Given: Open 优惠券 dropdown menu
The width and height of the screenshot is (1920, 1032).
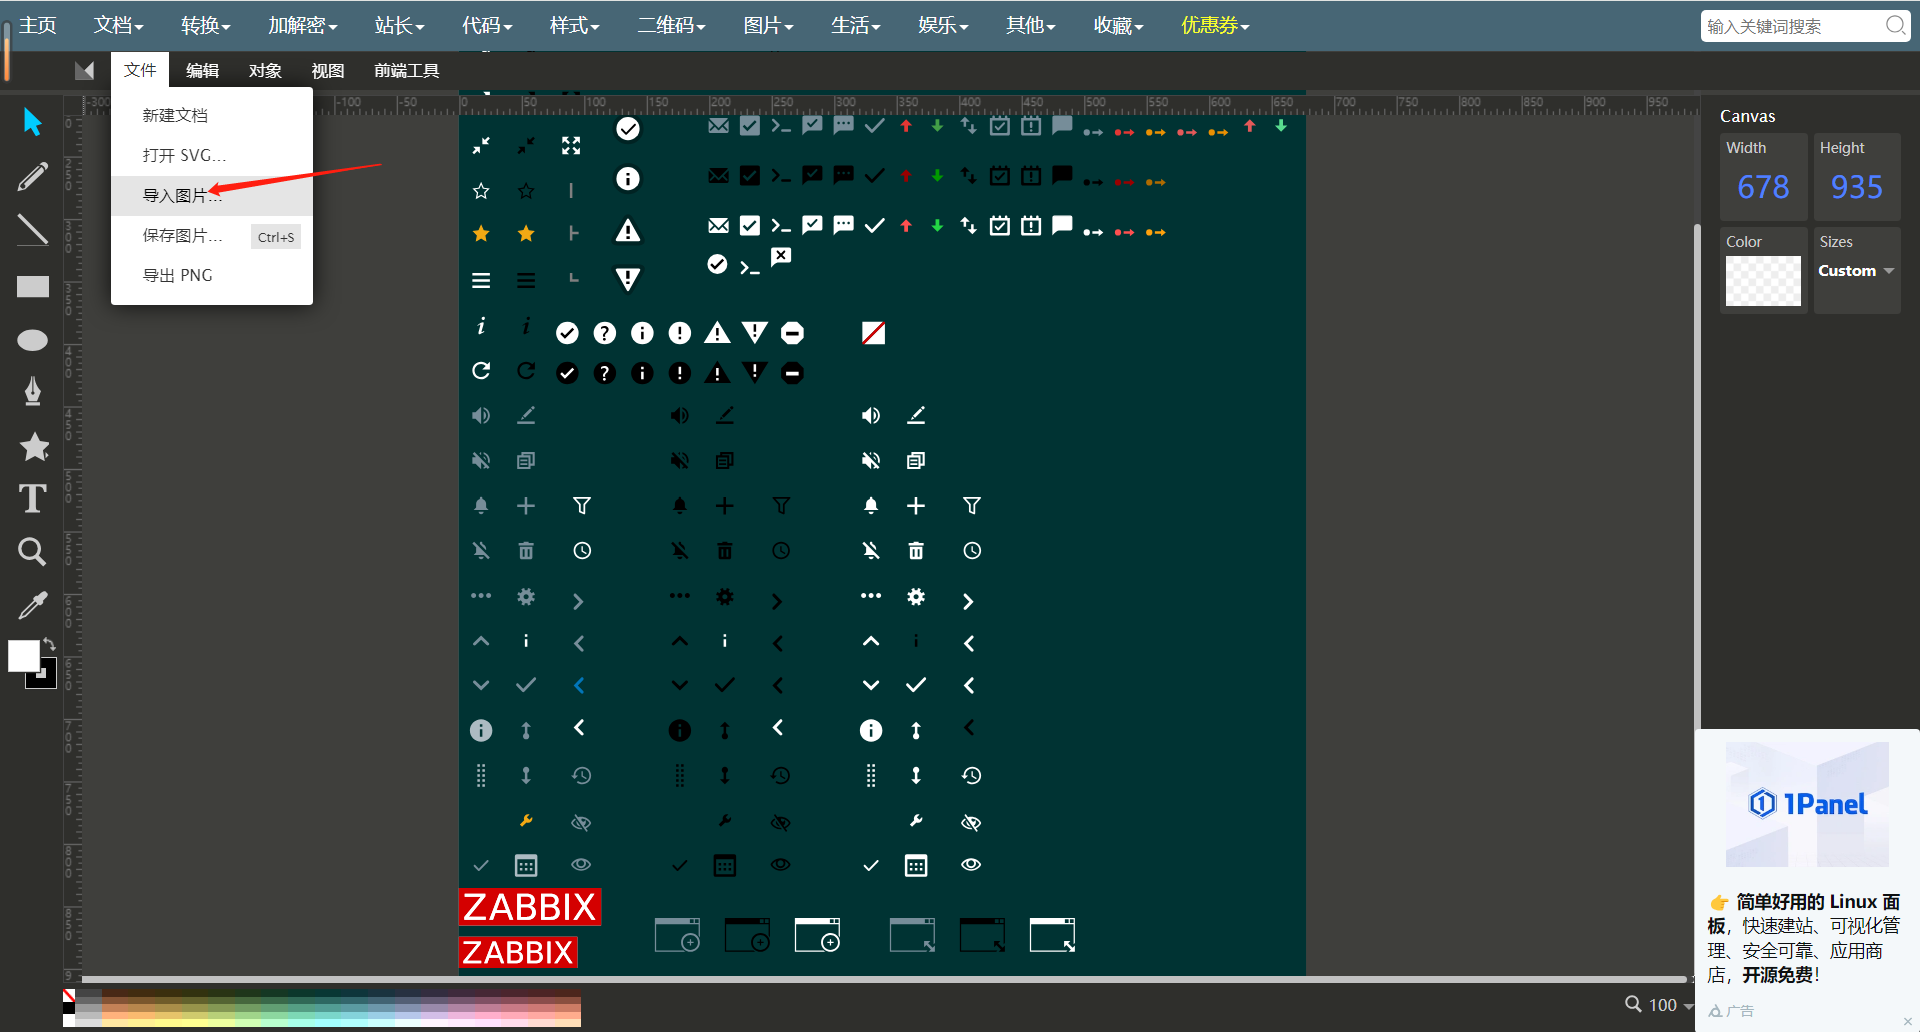Looking at the screenshot, I should (1215, 25).
